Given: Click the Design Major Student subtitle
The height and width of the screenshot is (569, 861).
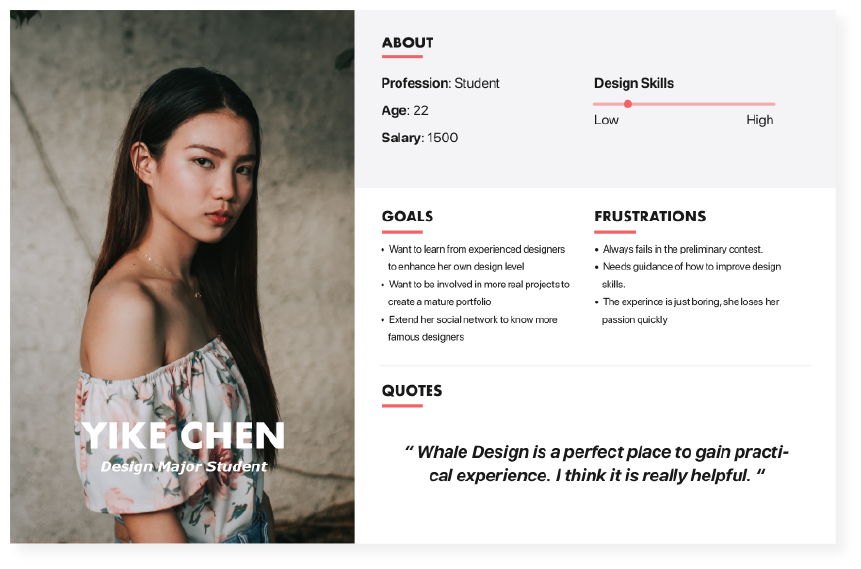Looking at the screenshot, I should click(184, 466).
